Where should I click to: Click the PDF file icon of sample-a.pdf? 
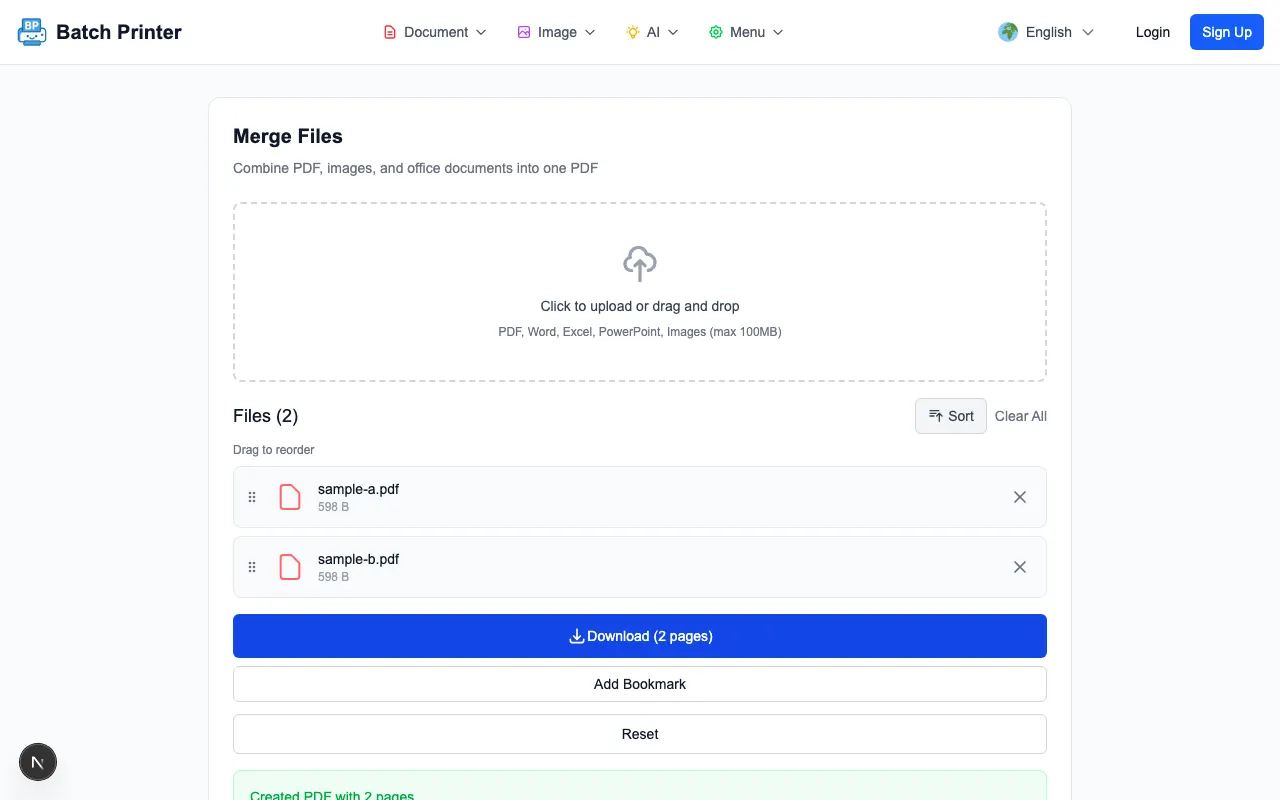tap(290, 497)
